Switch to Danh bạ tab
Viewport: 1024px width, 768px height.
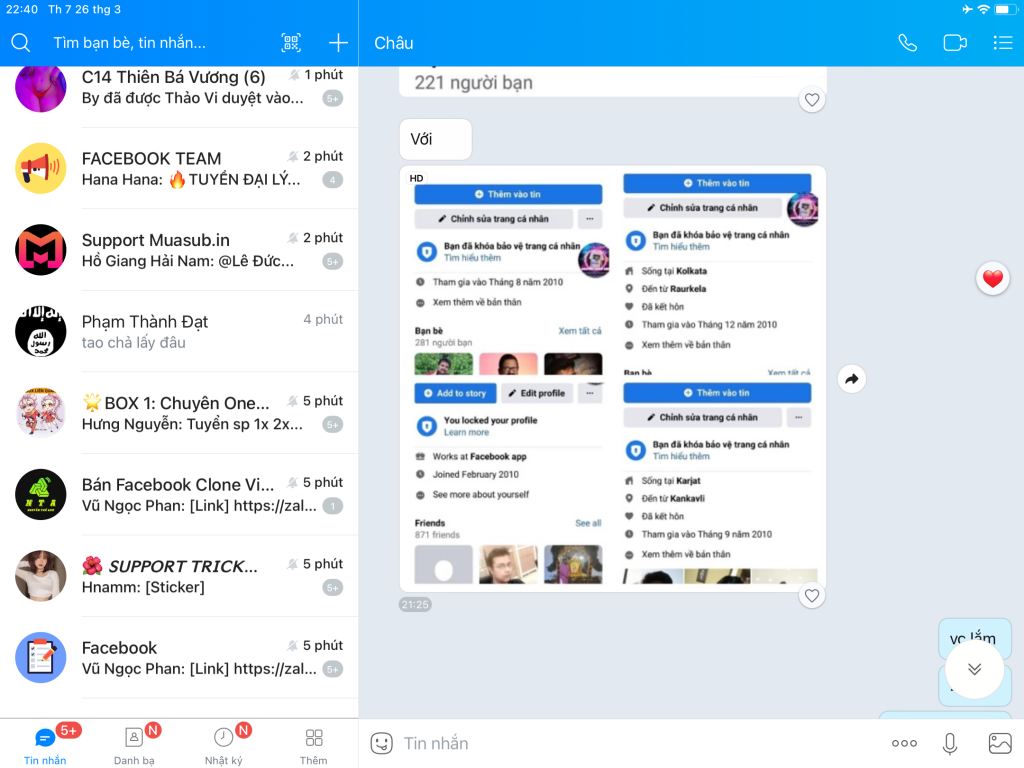click(134, 744)
